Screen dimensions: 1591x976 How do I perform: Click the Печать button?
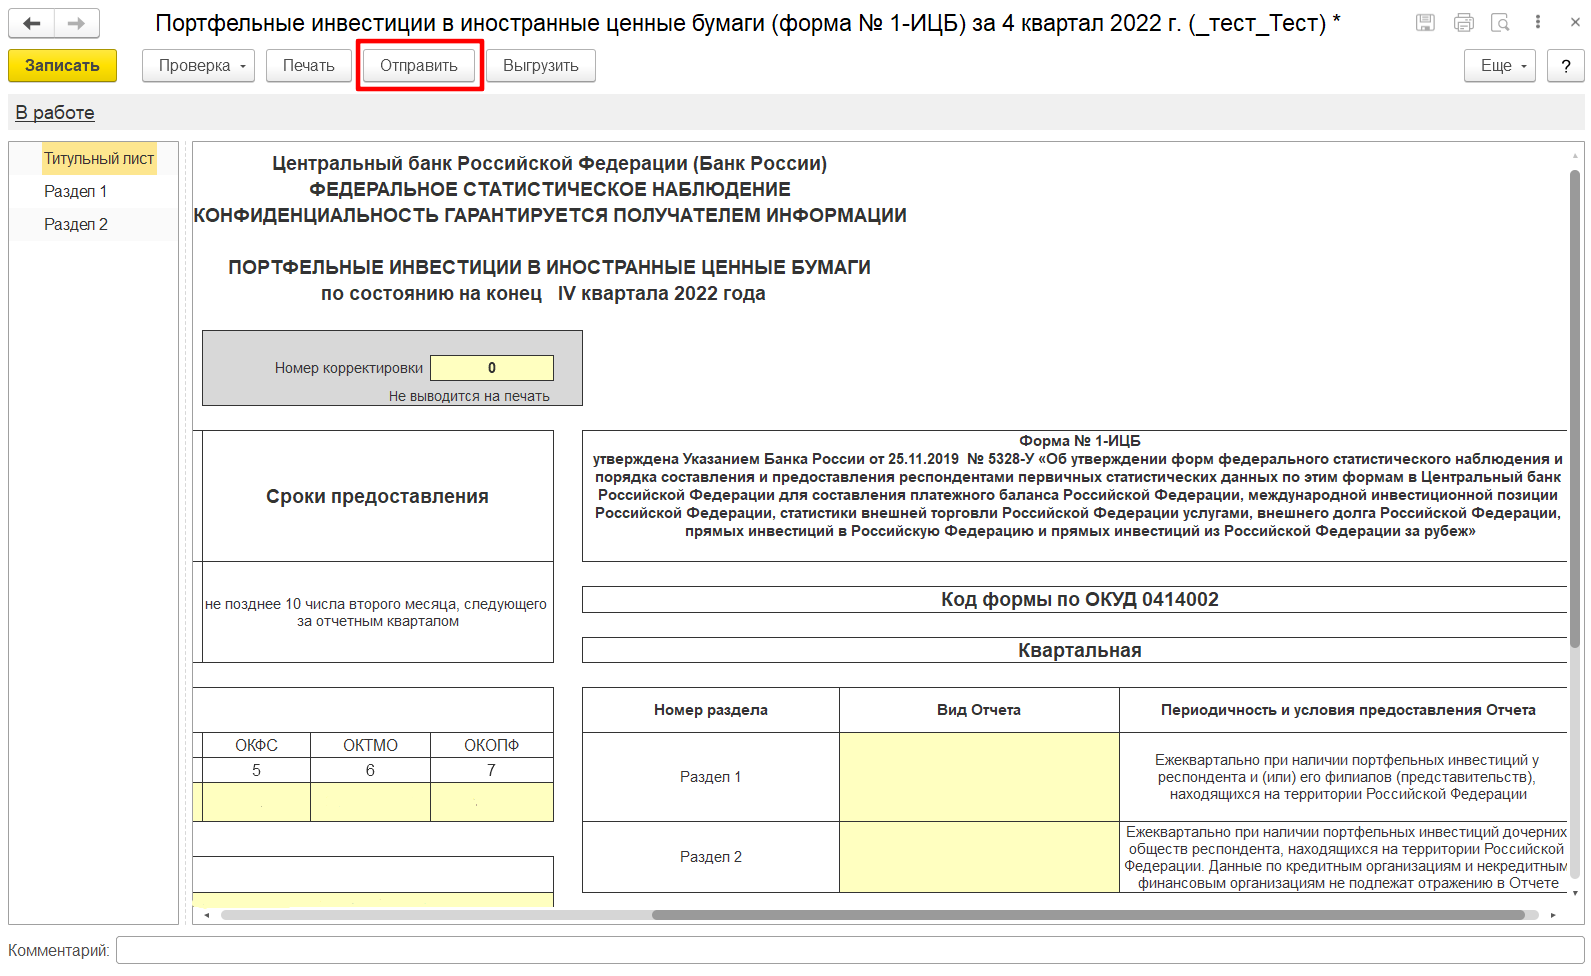[308, 66]
